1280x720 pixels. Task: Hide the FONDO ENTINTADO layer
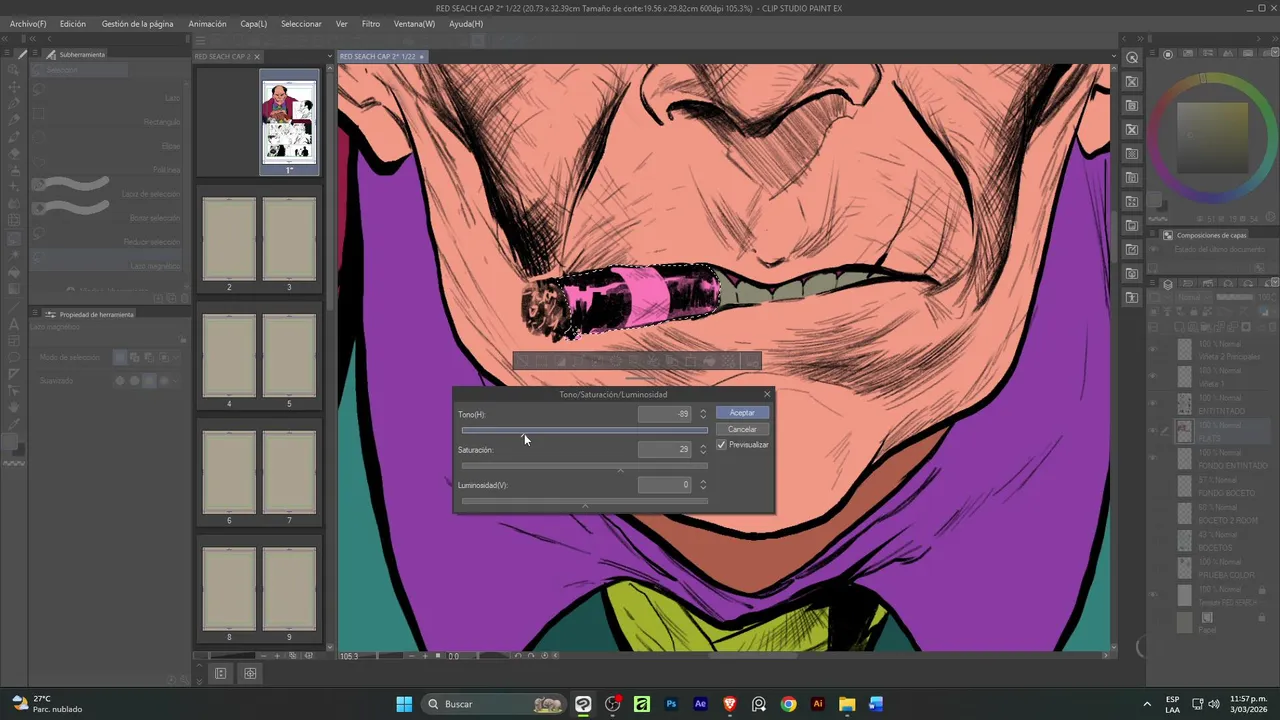click(x=1153, y=458)
